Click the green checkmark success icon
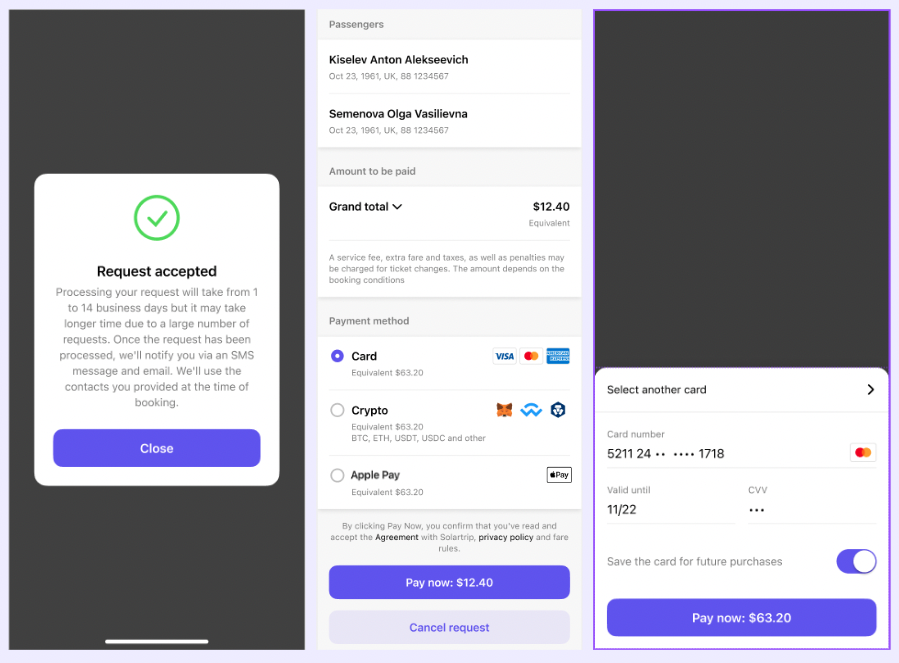 tap(157, 217)
